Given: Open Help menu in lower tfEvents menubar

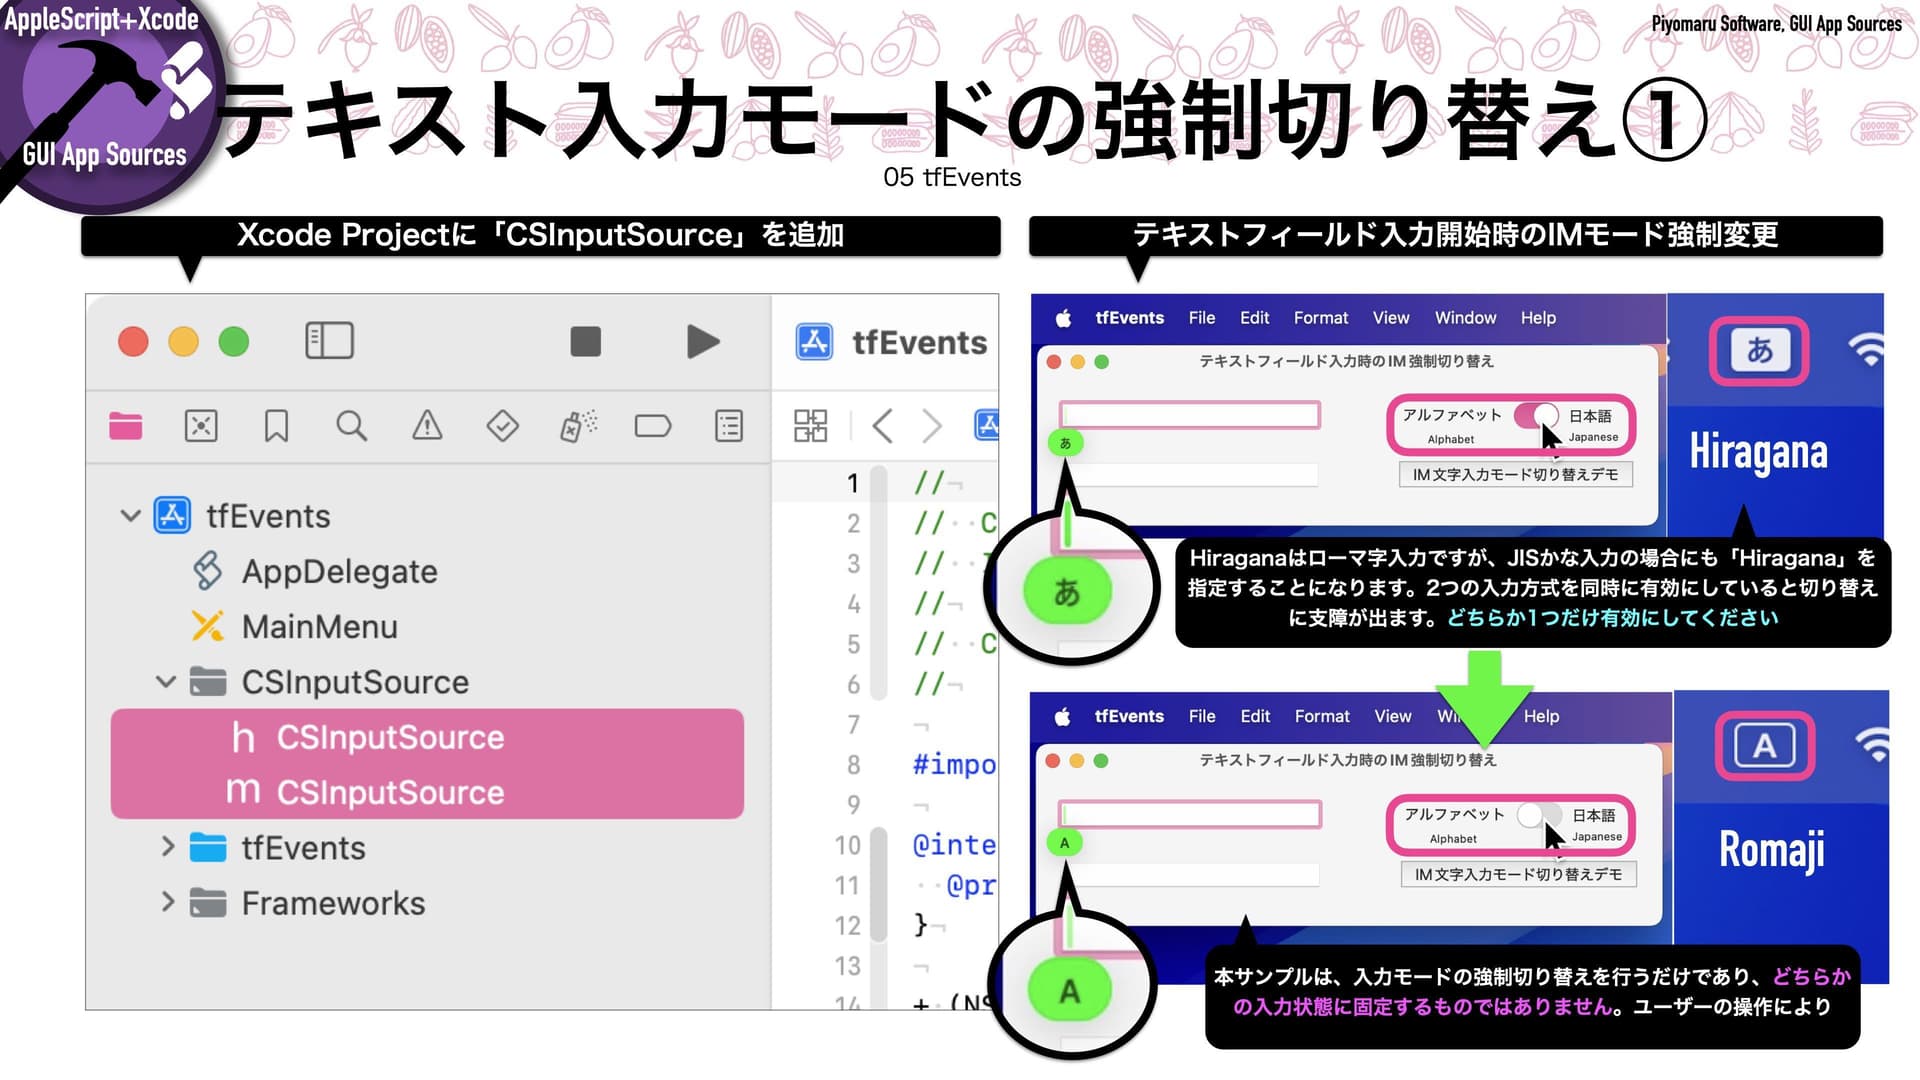Looking at the screenshot, I should click(1541, 717).
